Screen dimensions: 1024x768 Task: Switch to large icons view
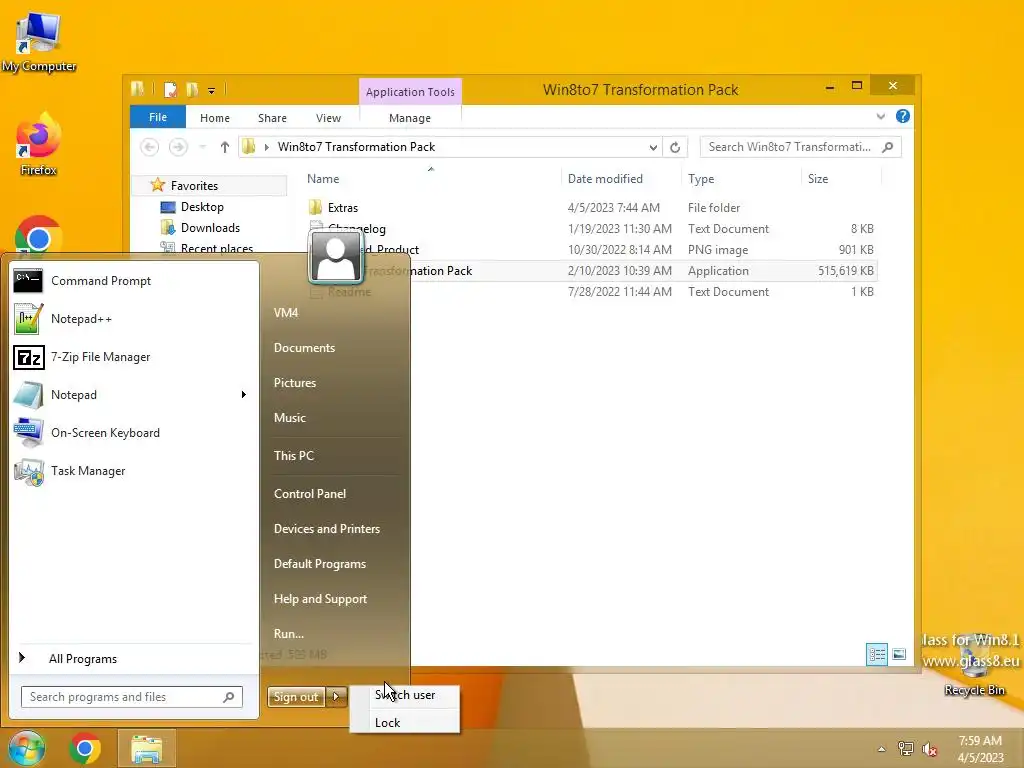pos(899,654)
